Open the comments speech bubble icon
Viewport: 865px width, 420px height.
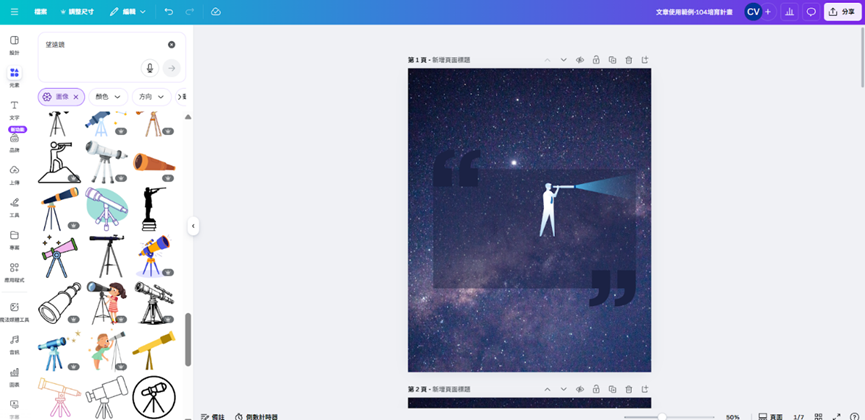(811, 12)
